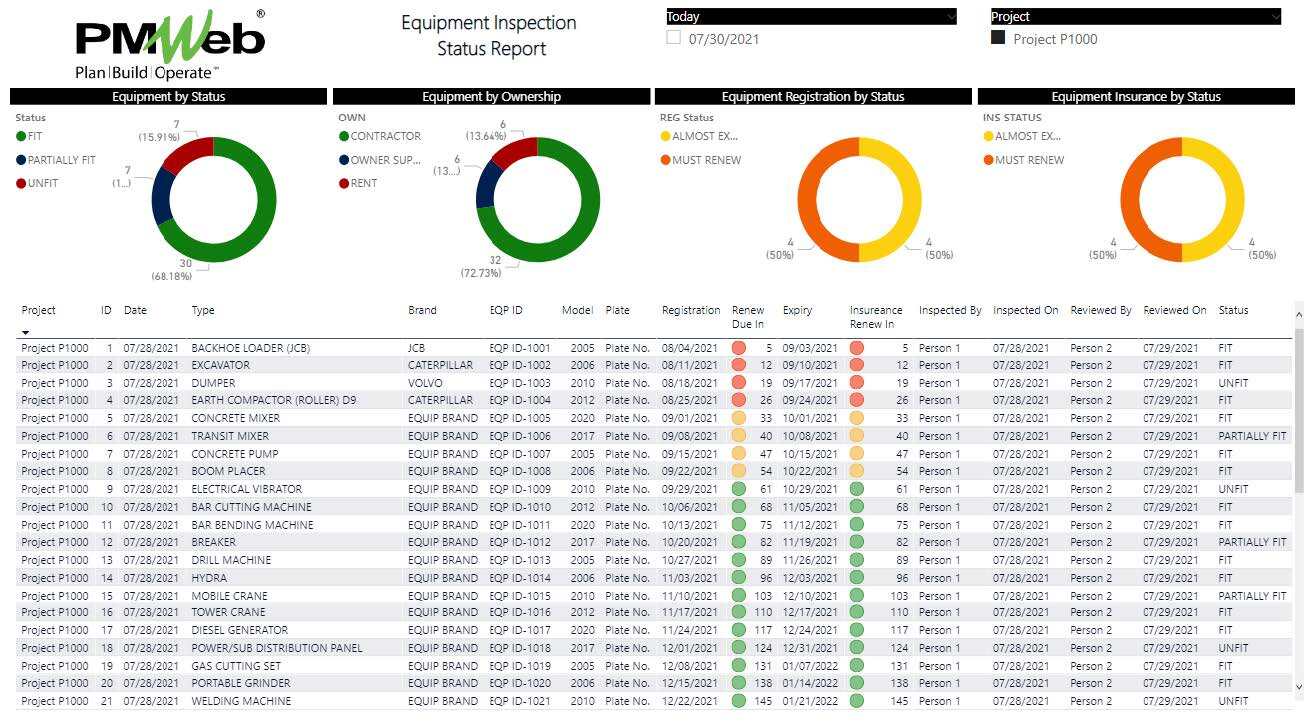The height and width of the screenshot is (723, 1313).
Task: Click red Renew Due In indicator for Backhoe Loader
Action: pos(740,348)
